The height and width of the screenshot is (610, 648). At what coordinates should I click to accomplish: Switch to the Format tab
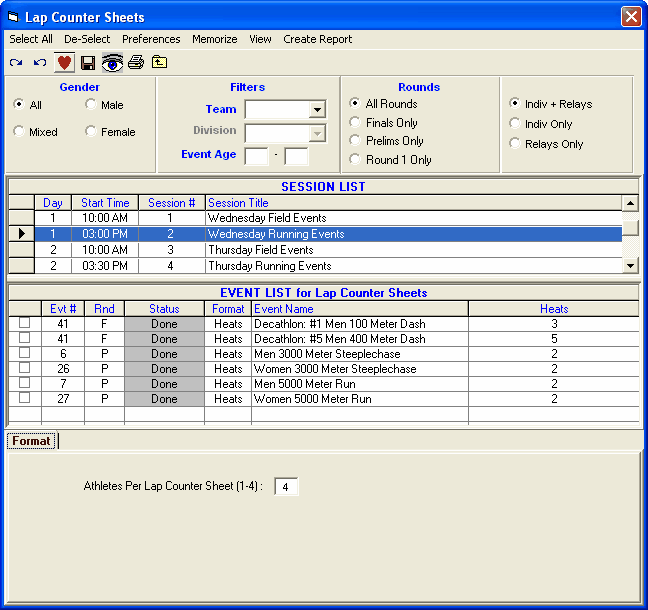tap(31, 441)
